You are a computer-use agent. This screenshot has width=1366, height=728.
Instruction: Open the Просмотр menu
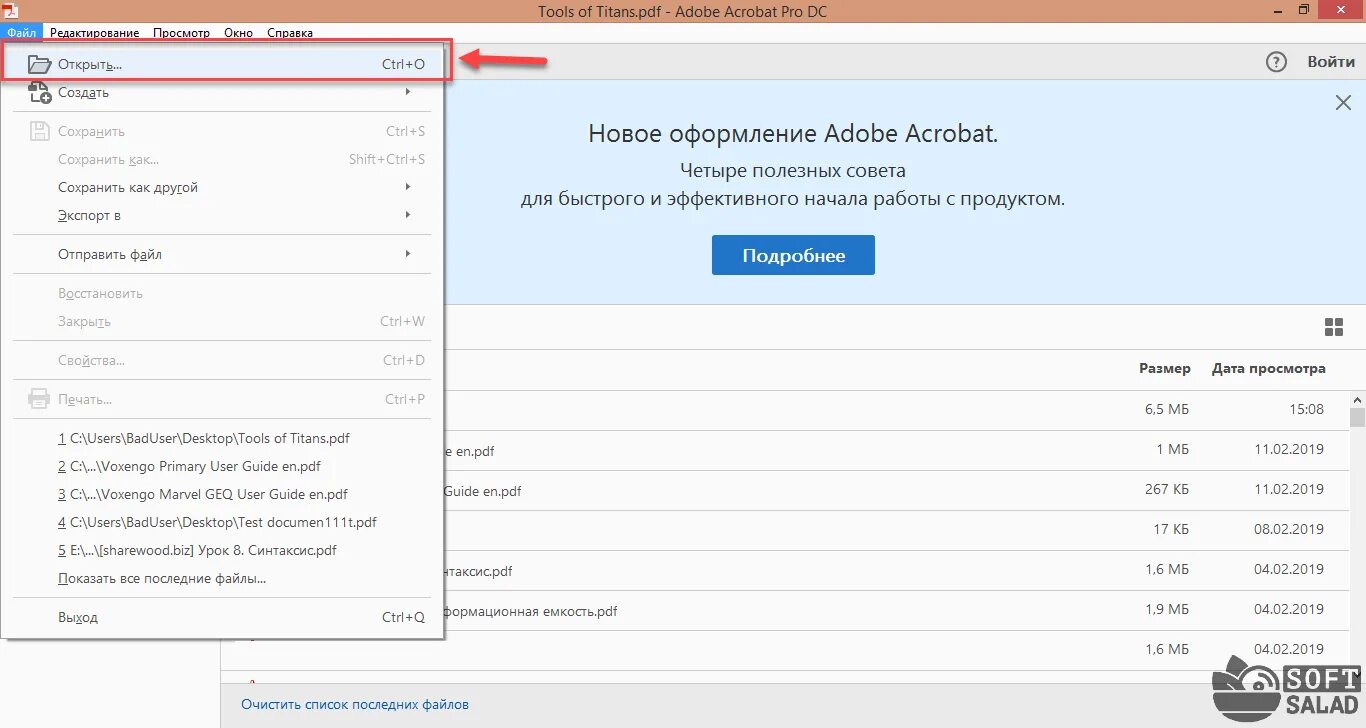[181, 32]
